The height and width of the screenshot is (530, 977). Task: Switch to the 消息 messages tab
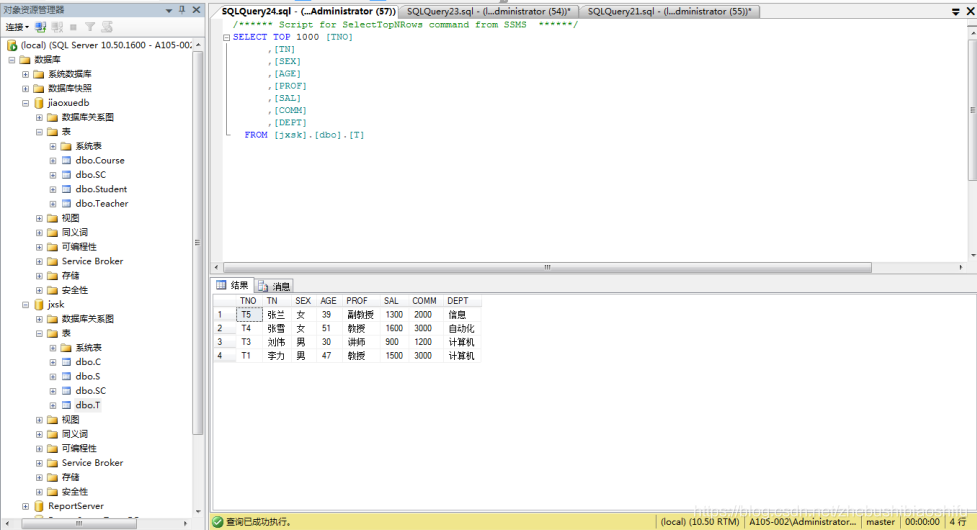(275, 286)
